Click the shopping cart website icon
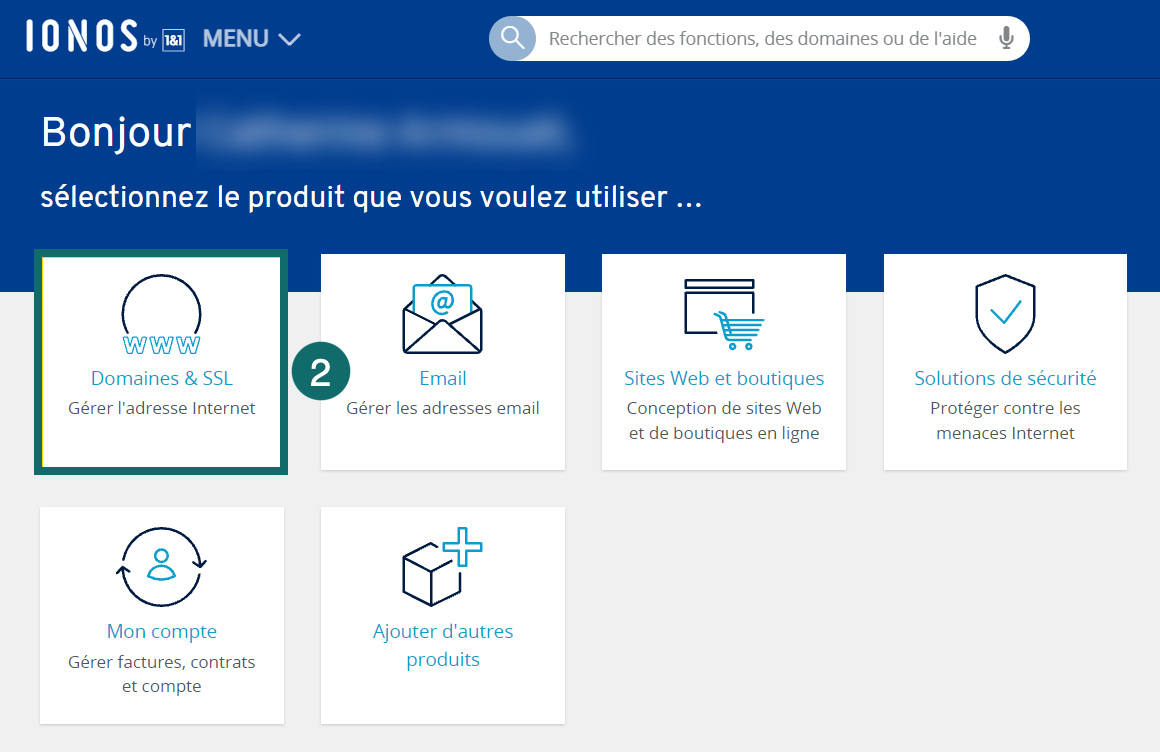The height and width of the screenshot is (752, 1160). [724, 314]
